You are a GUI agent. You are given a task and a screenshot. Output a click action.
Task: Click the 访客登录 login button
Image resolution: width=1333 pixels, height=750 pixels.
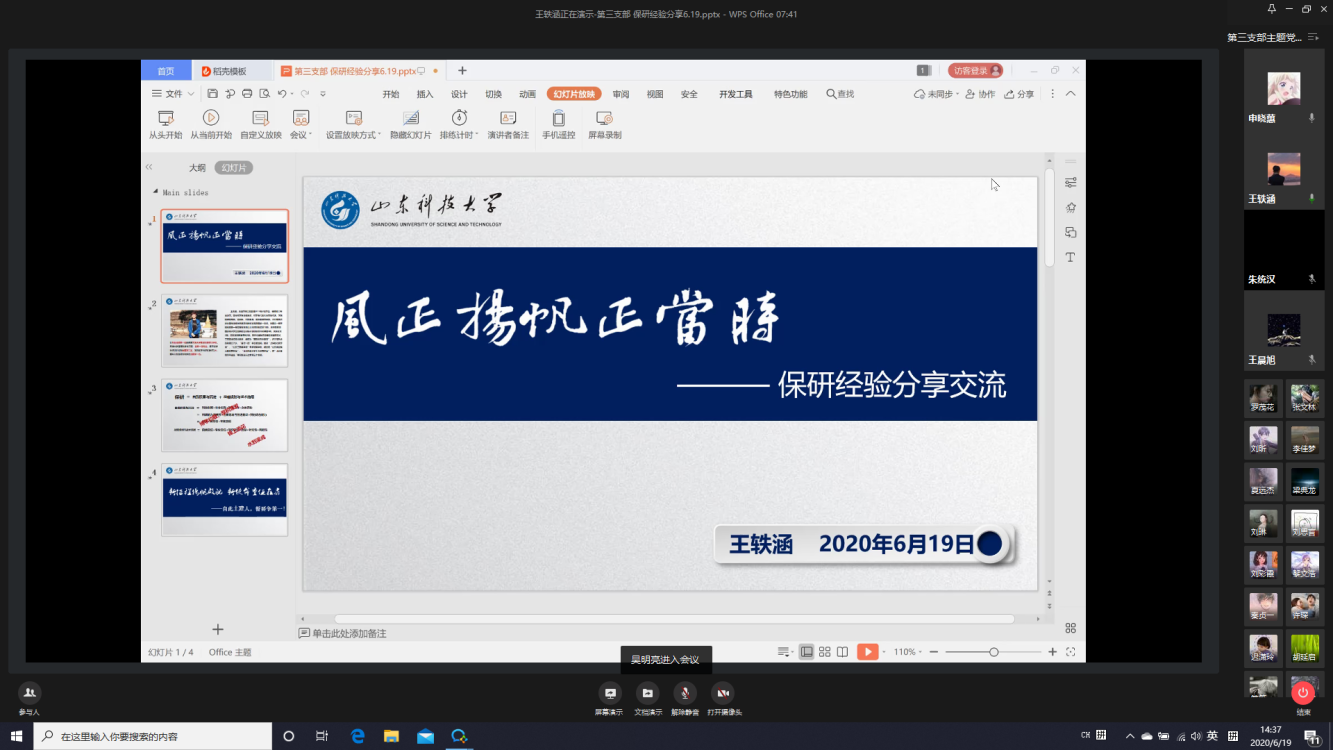[x=976, y=71]
